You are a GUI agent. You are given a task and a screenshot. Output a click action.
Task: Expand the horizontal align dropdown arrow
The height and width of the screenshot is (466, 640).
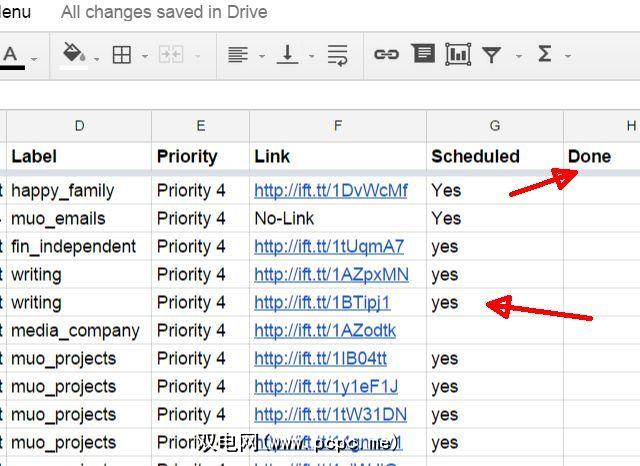point(261,56)
